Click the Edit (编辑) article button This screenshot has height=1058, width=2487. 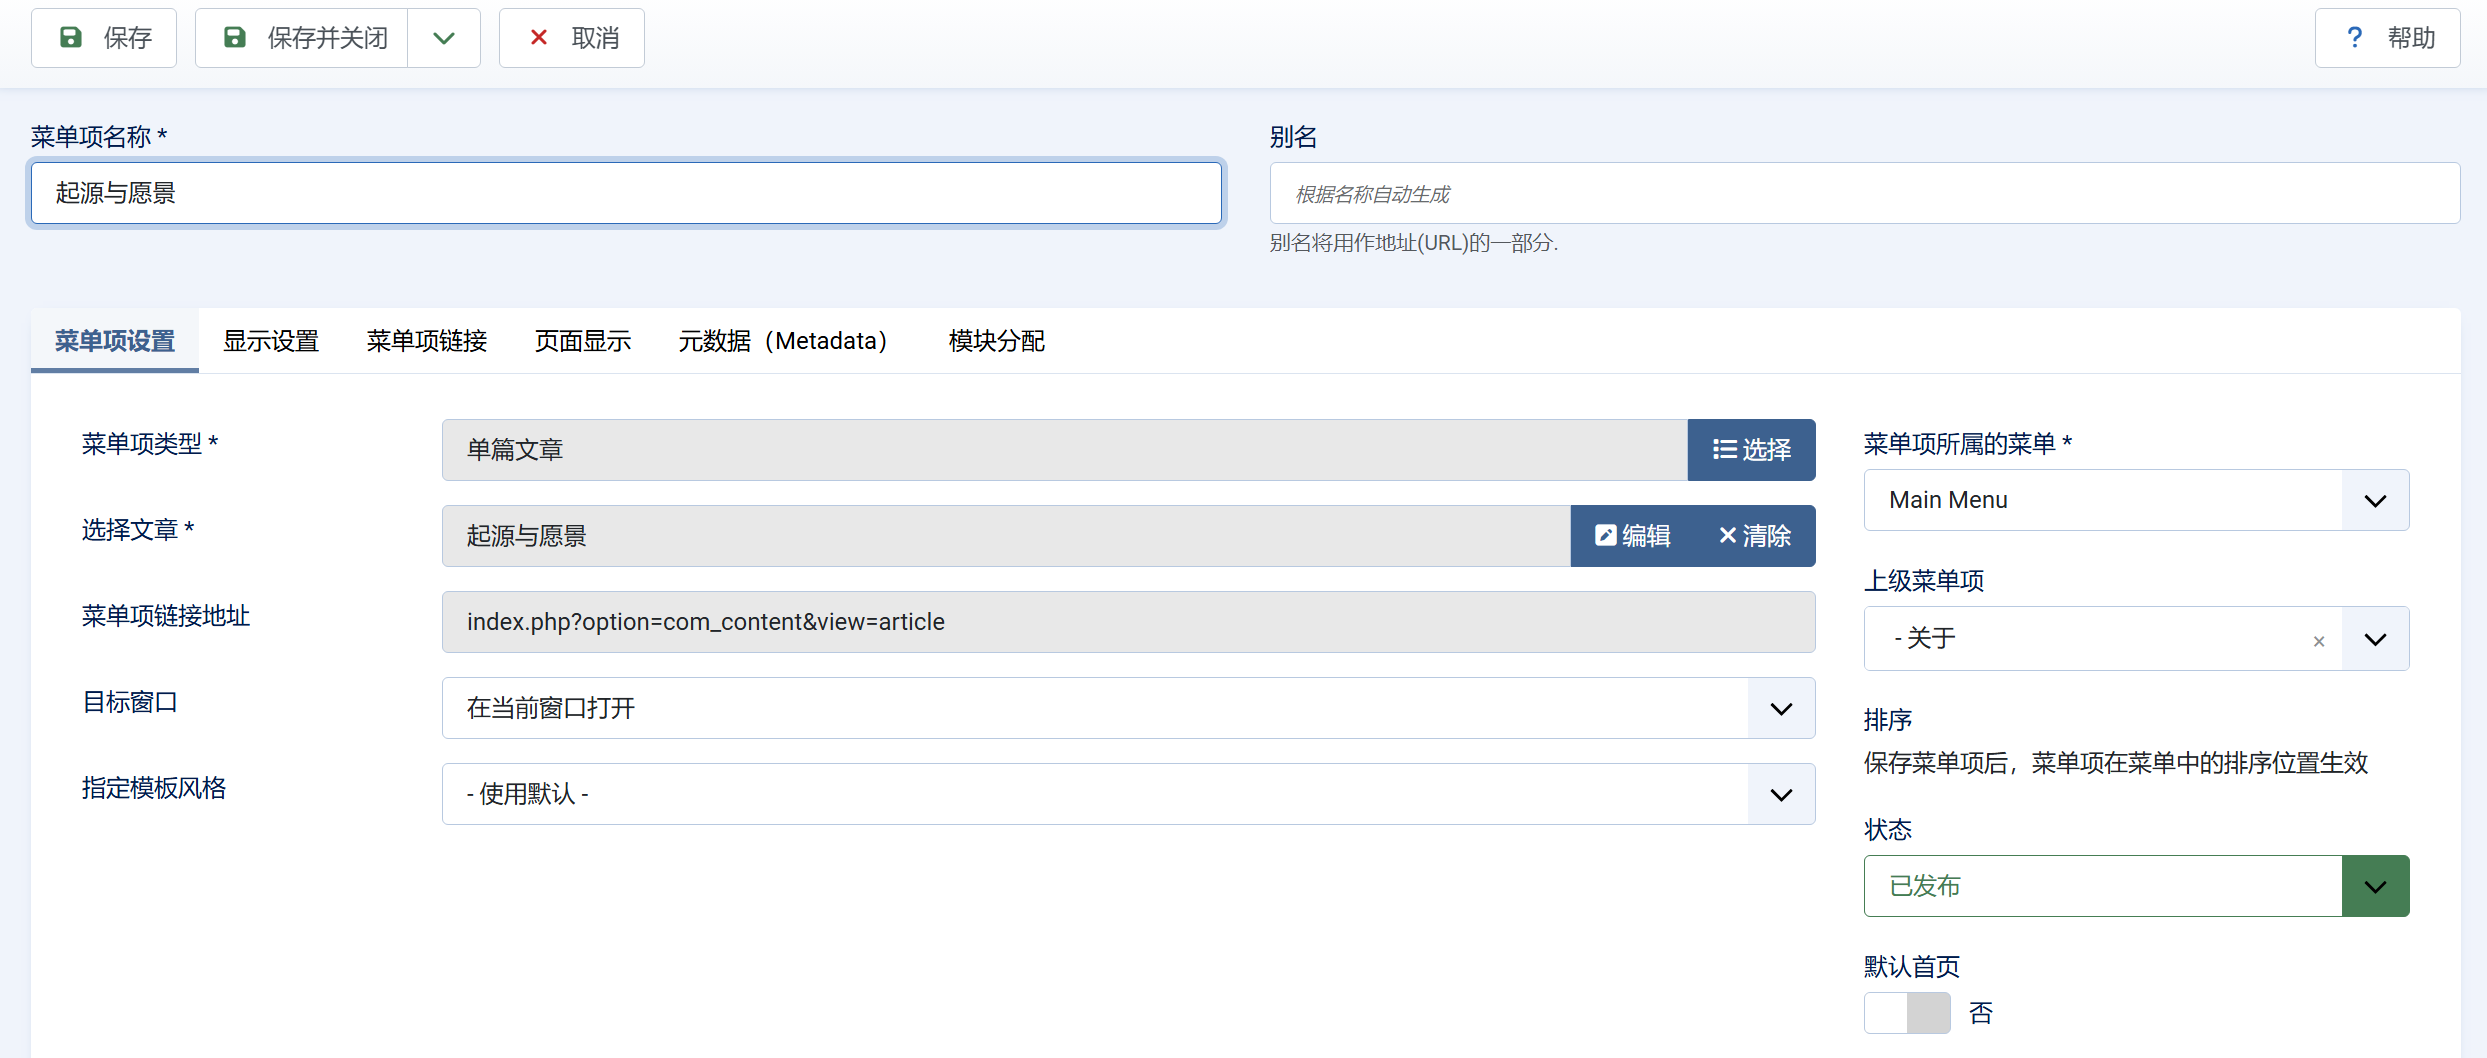1632,536
